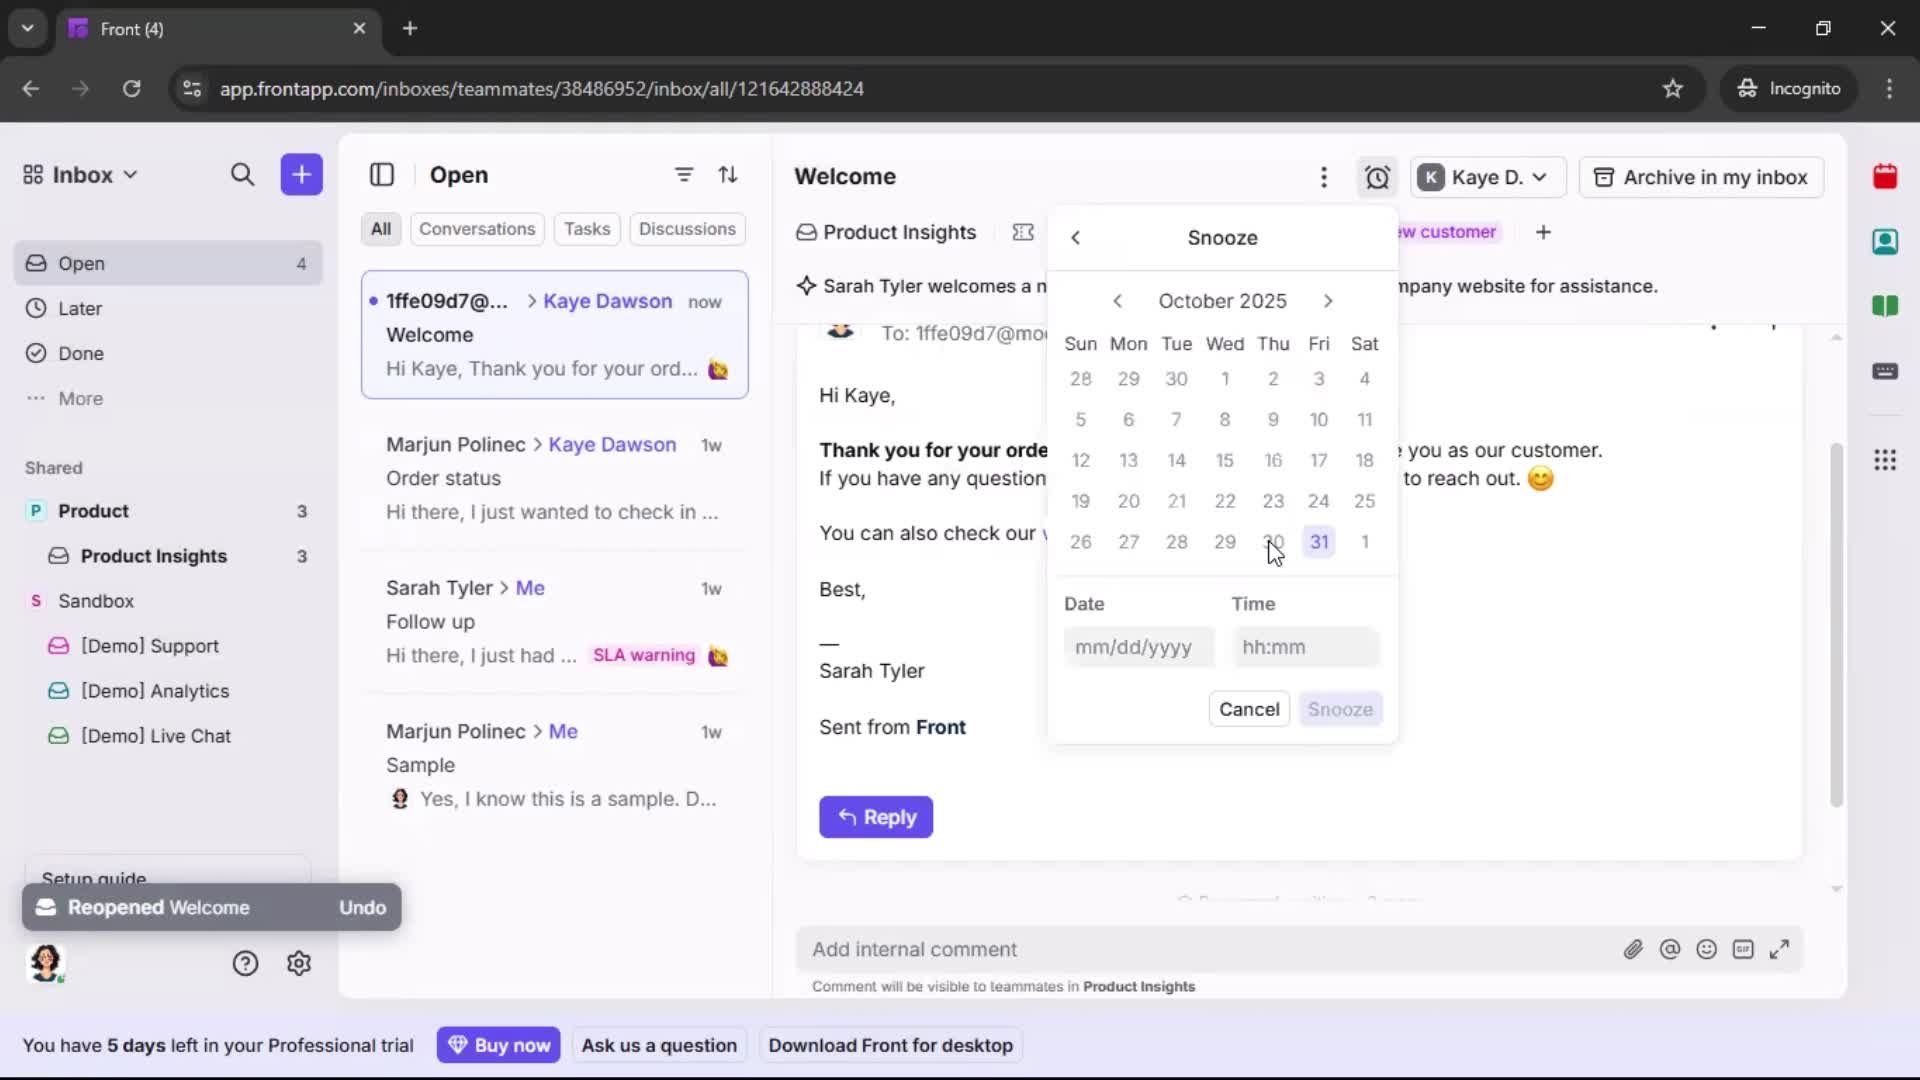This screenshot has width=1920, height=1080.
Task: Navigate to next month in snooze calendar
Action: (x=1328, y=300)
